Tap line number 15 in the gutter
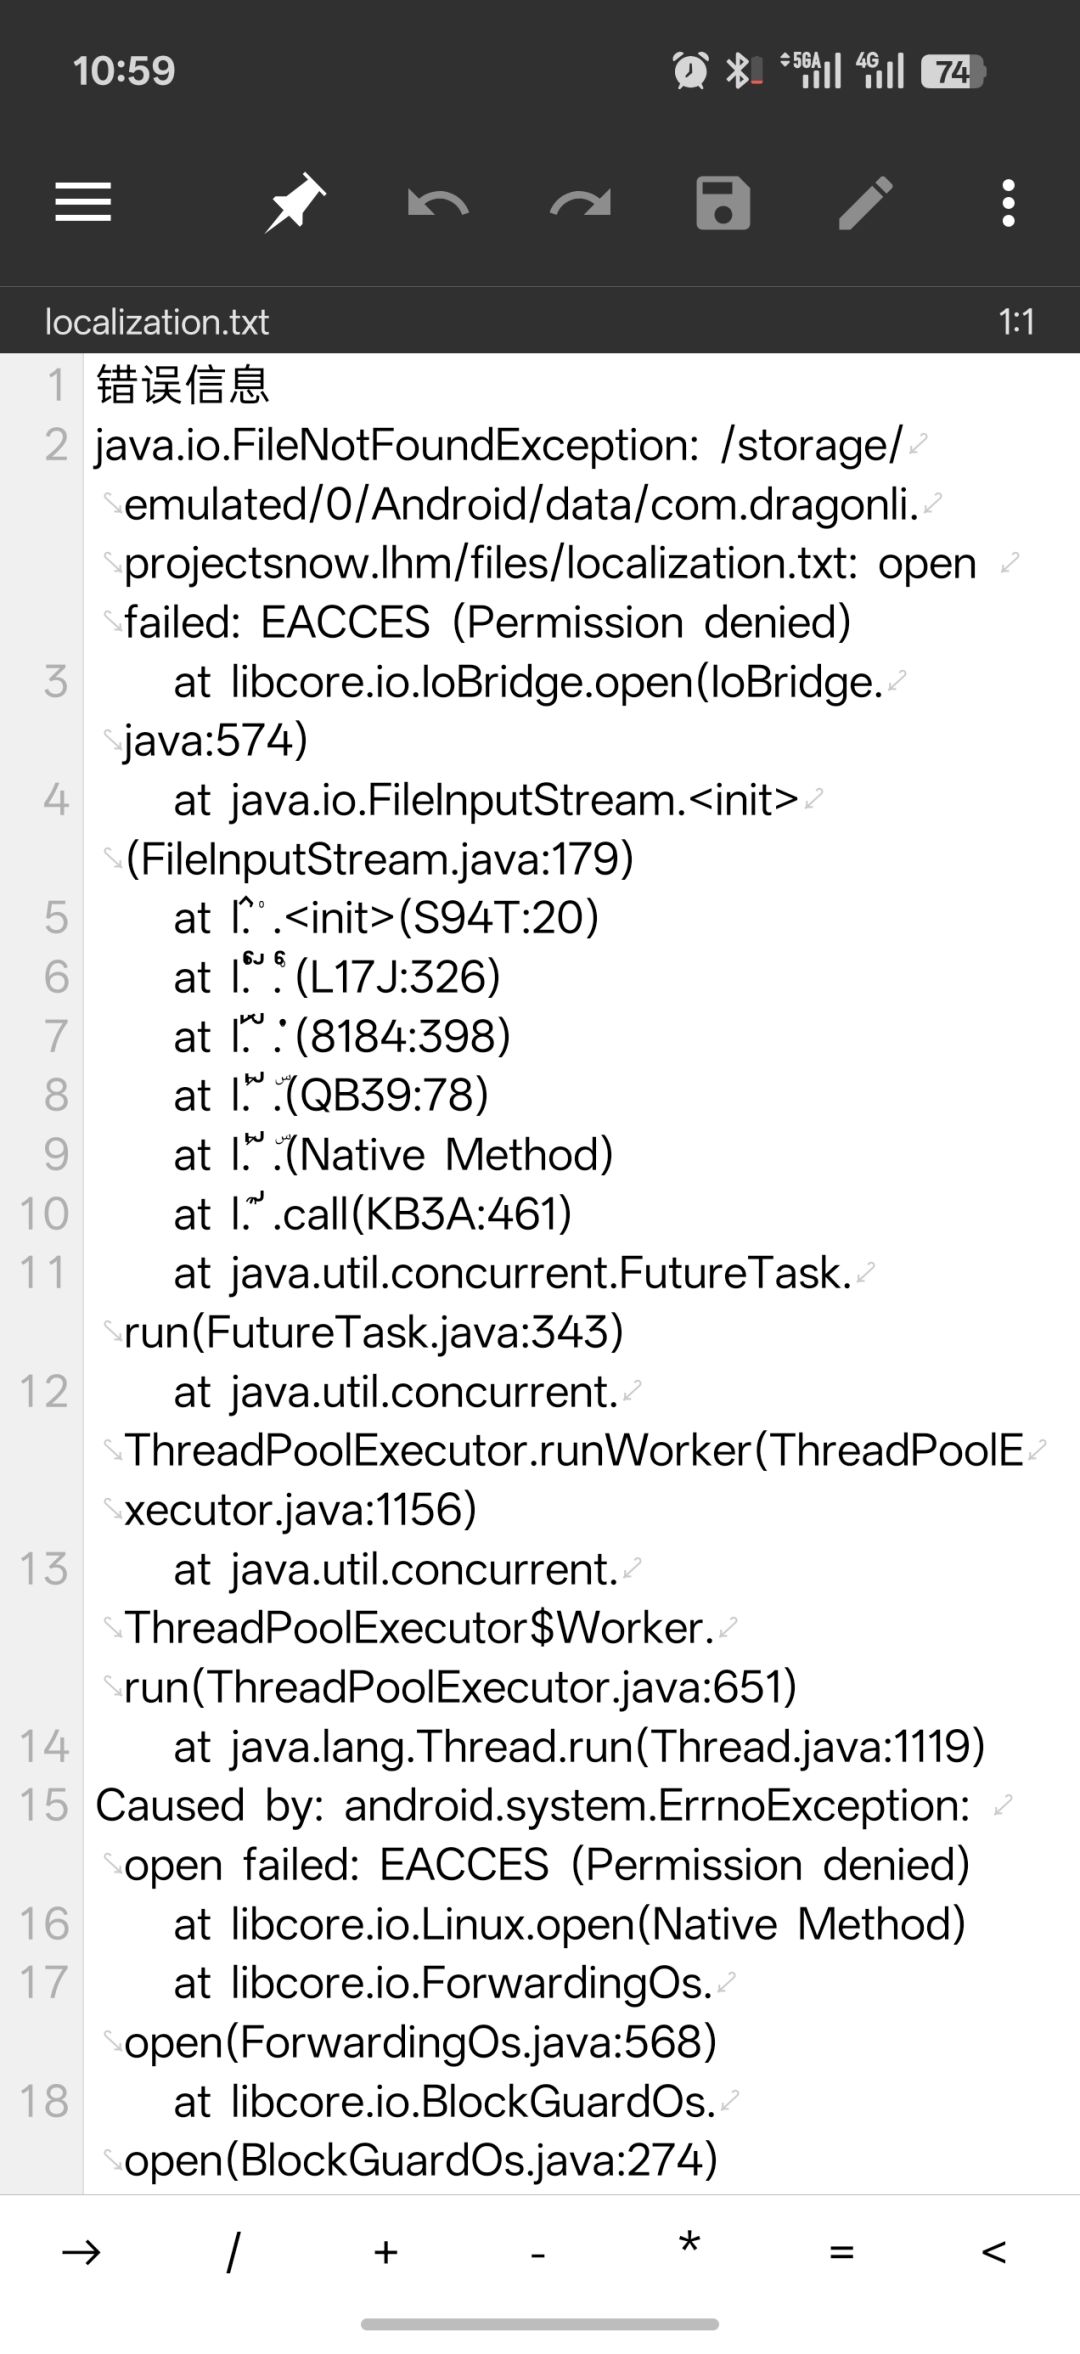Image resolution: width=1080 pixels, height=2354 pixels. point(44,1805)
